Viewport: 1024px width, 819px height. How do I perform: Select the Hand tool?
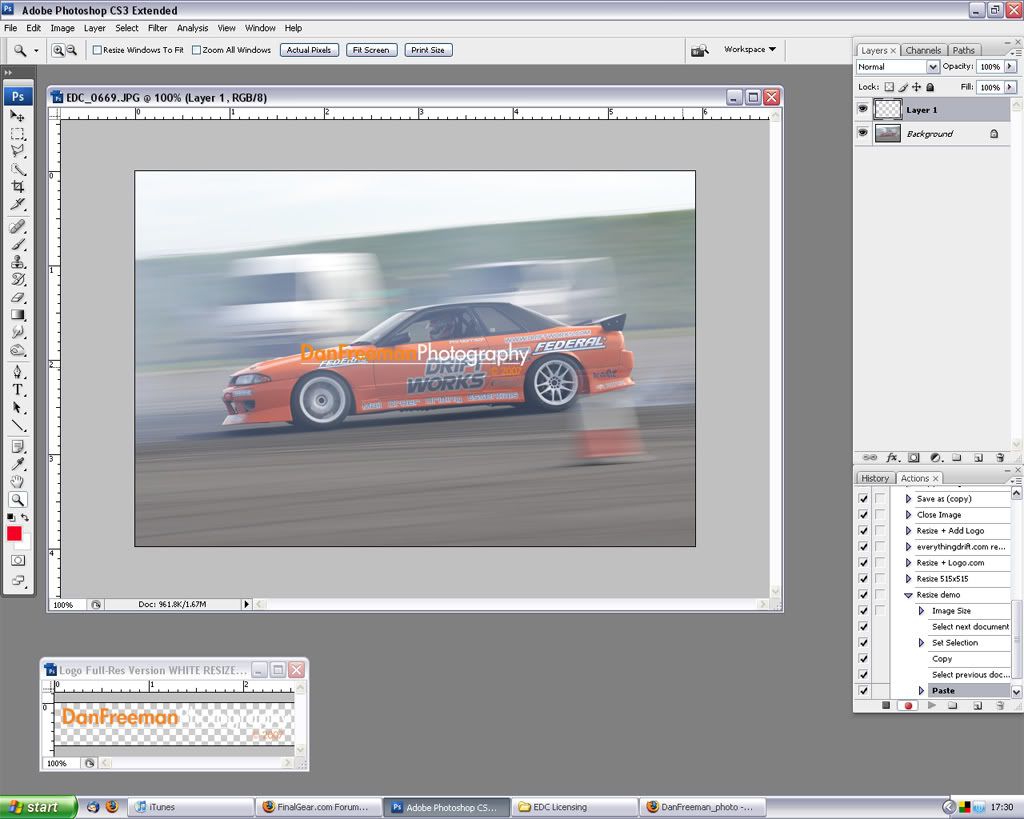(x=18, y=482)
